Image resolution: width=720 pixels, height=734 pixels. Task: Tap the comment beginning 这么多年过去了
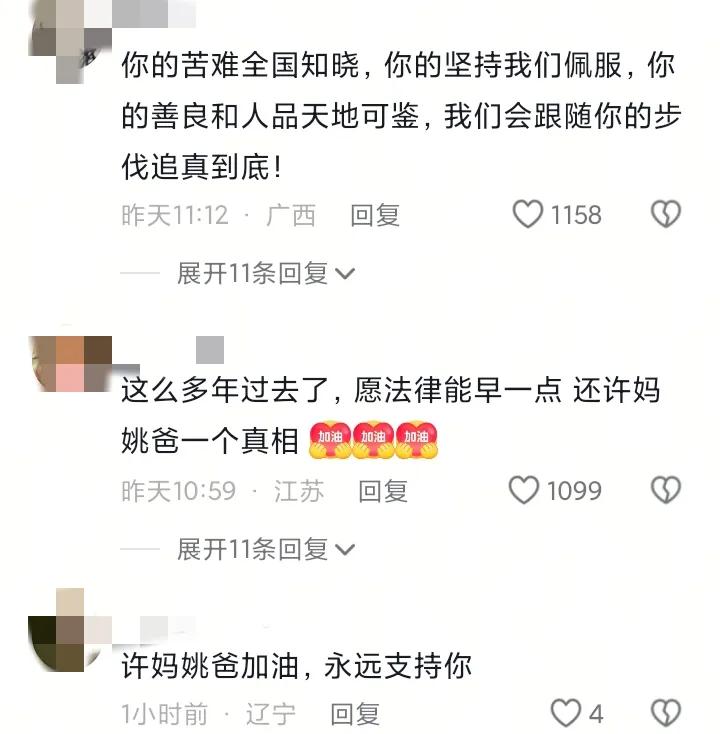[x=391, y=416]
